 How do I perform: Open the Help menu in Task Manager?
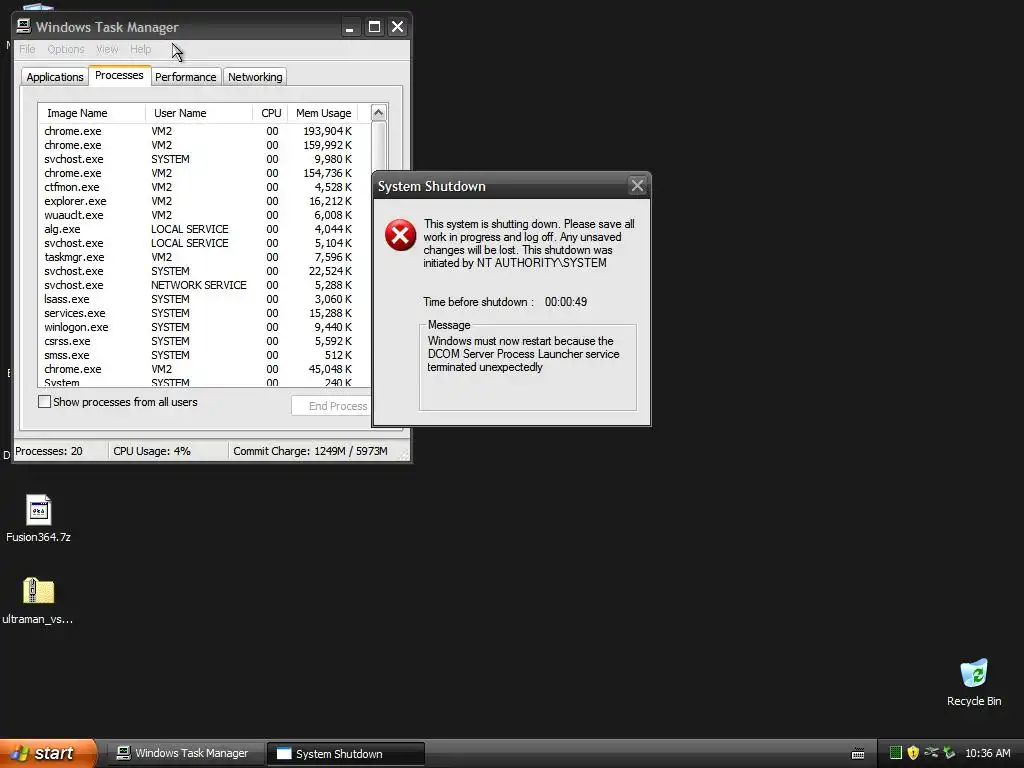point(140,49)
